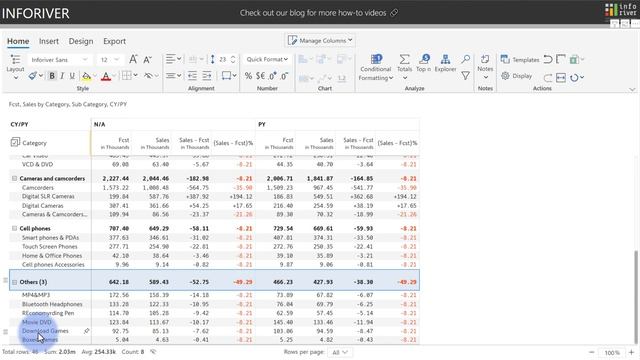
Task: Open the Templates gallery
Action: coord(520,60)
